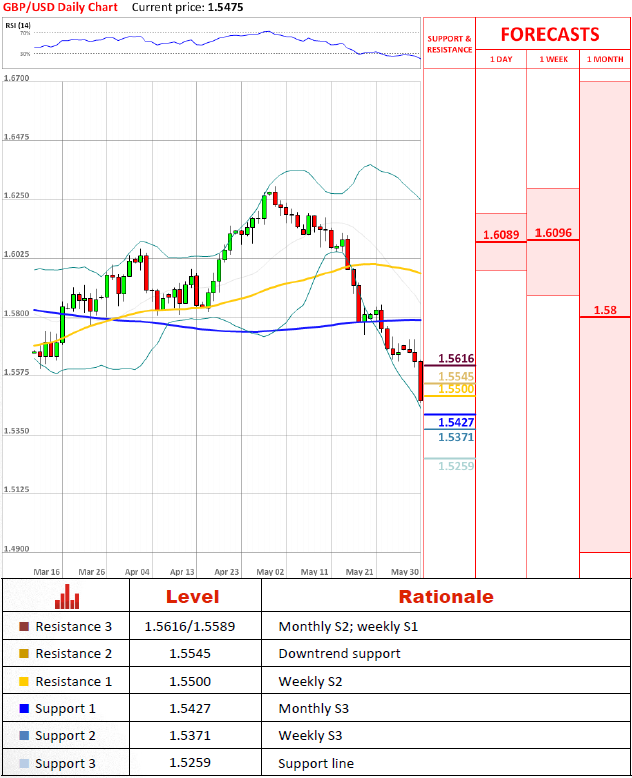Screen dimensions: 632x778
Task: Click the 1.5371 support label beside chart
Action: [456, 437]
